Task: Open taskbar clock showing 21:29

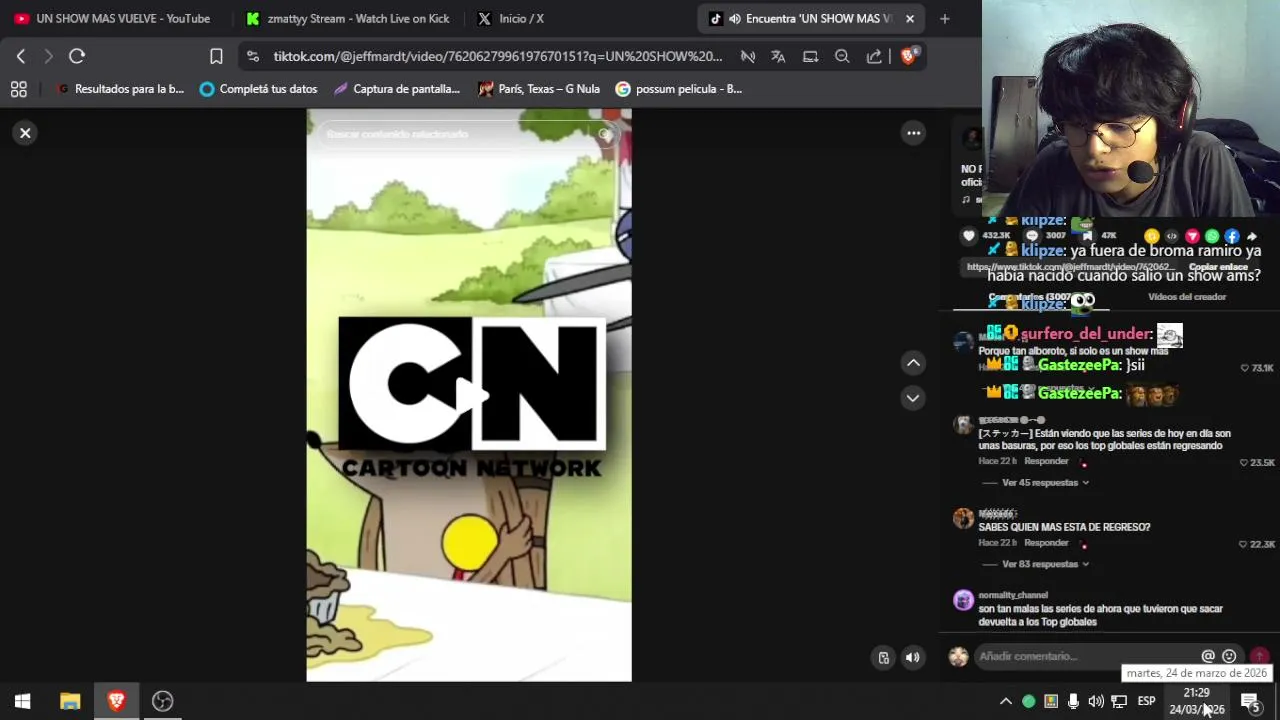Action: (x=1197, y=701)
